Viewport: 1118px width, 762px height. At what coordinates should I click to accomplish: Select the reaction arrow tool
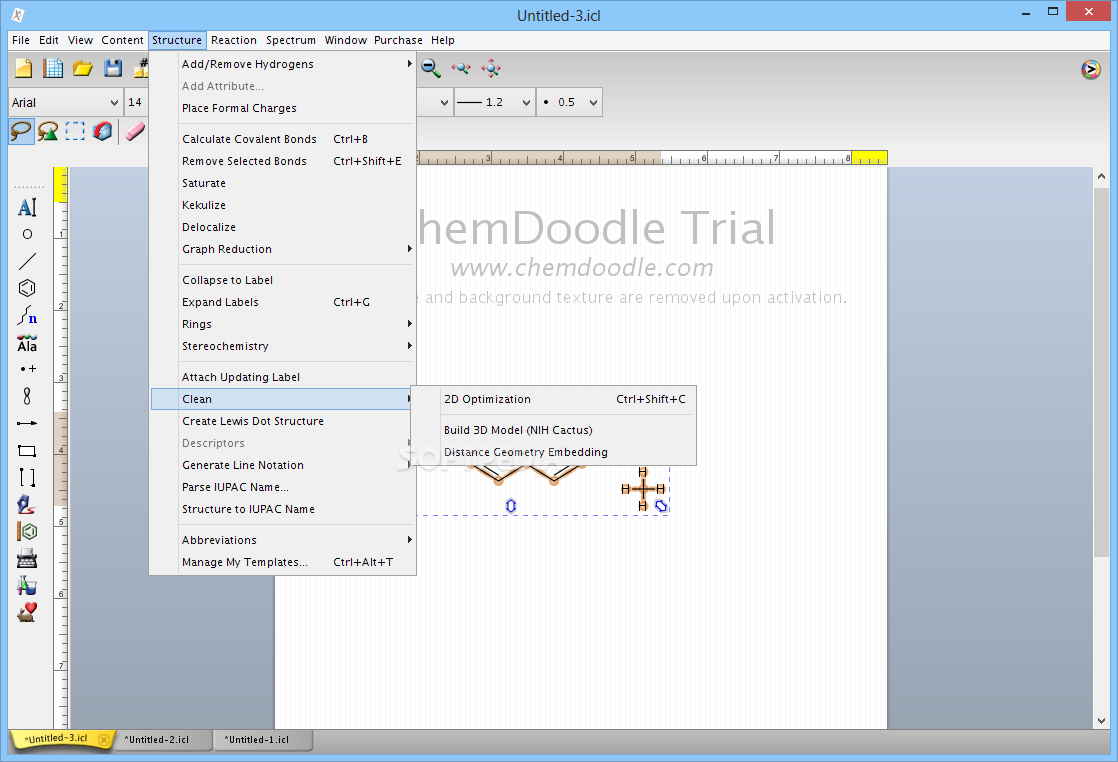pos(27,423)
